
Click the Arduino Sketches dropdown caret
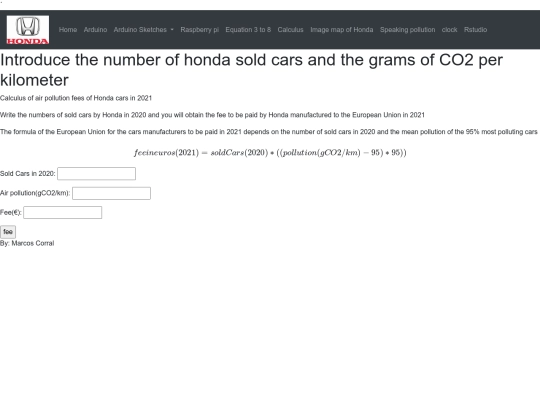tap(172, 30)
